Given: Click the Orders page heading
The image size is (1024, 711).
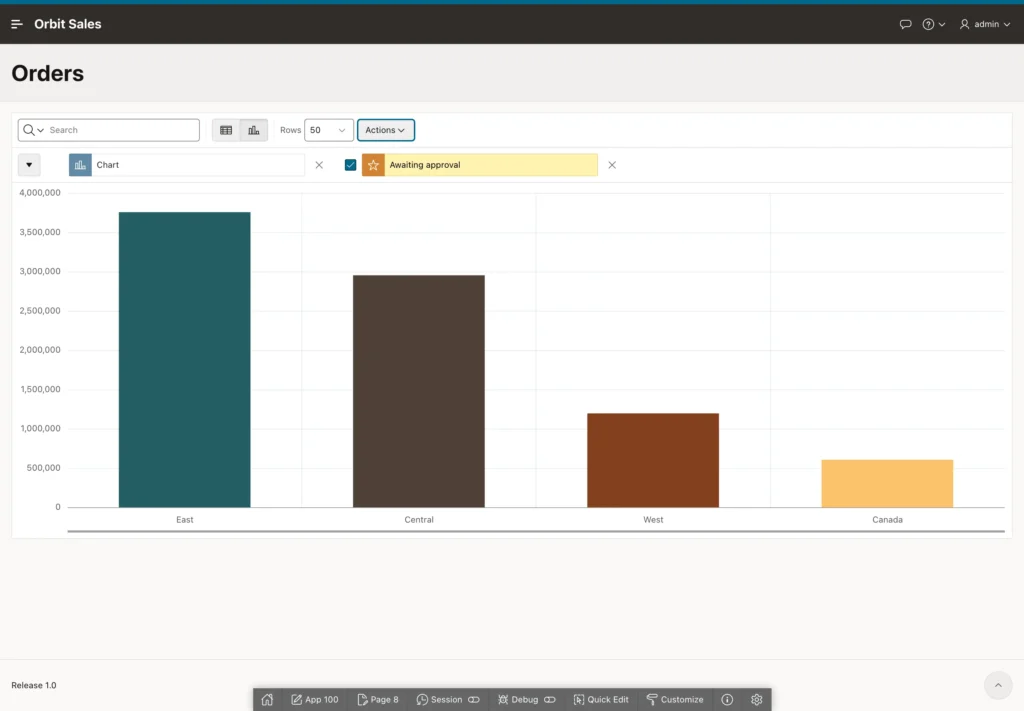Looking at the screenshot, I should pyautogui.click(x=48, y=73).
